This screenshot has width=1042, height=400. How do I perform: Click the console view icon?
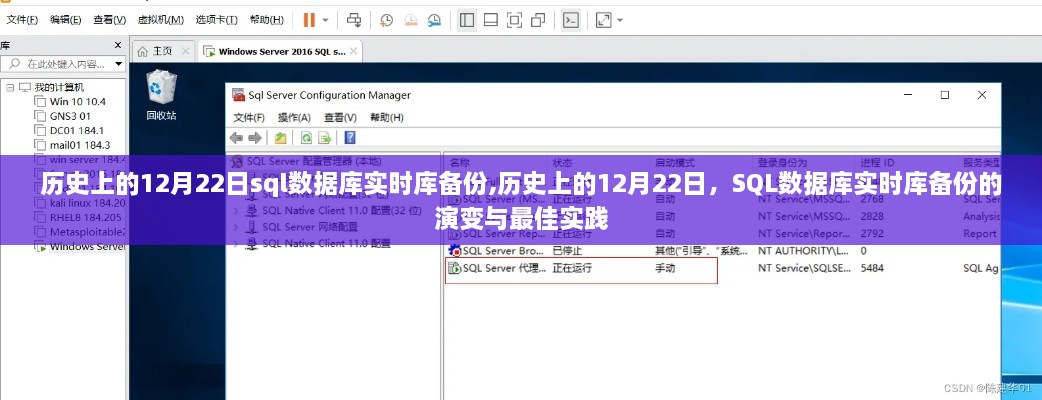tap(570, 20)
